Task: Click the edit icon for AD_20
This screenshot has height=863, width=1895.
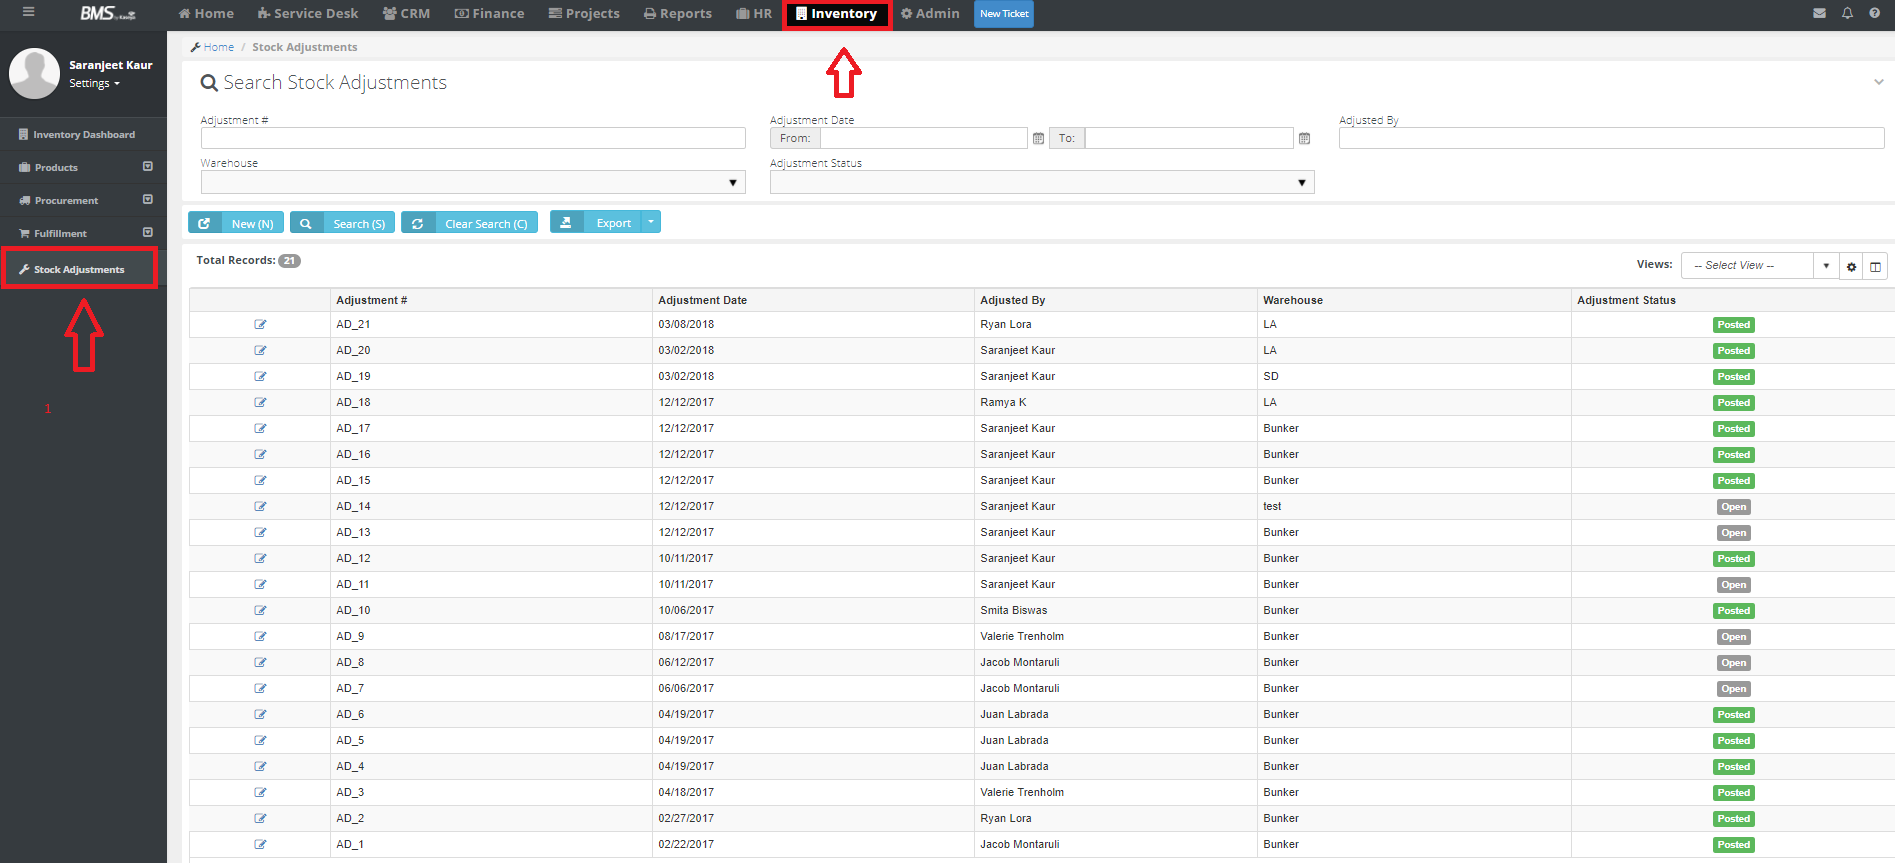Action: (x=260, y=350)
